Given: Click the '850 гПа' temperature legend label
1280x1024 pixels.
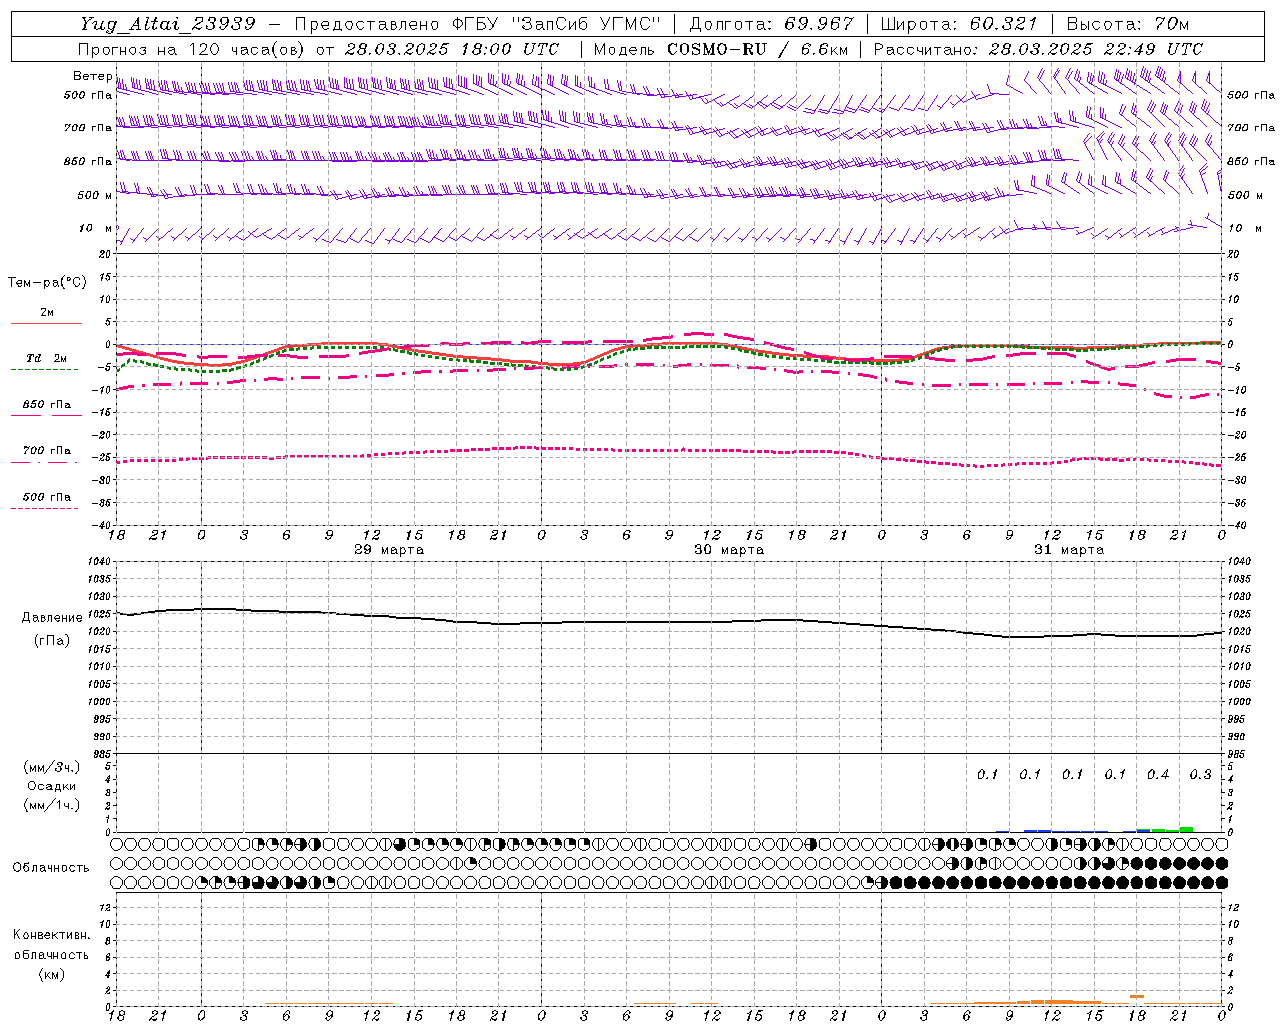Looking at the screenshot, I should (x=47, y=405).
